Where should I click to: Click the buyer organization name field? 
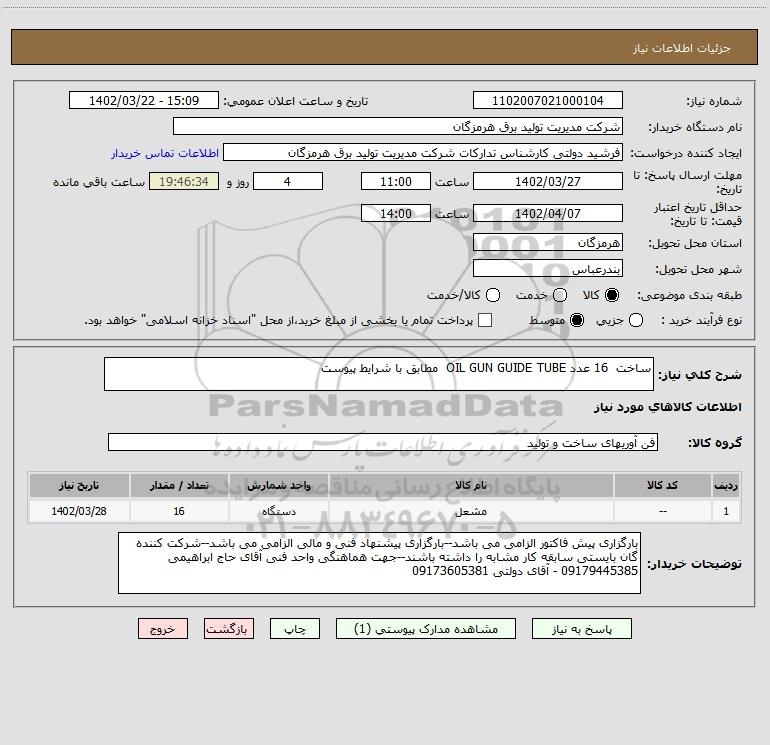pyautogui.click(x=398, y=126)
